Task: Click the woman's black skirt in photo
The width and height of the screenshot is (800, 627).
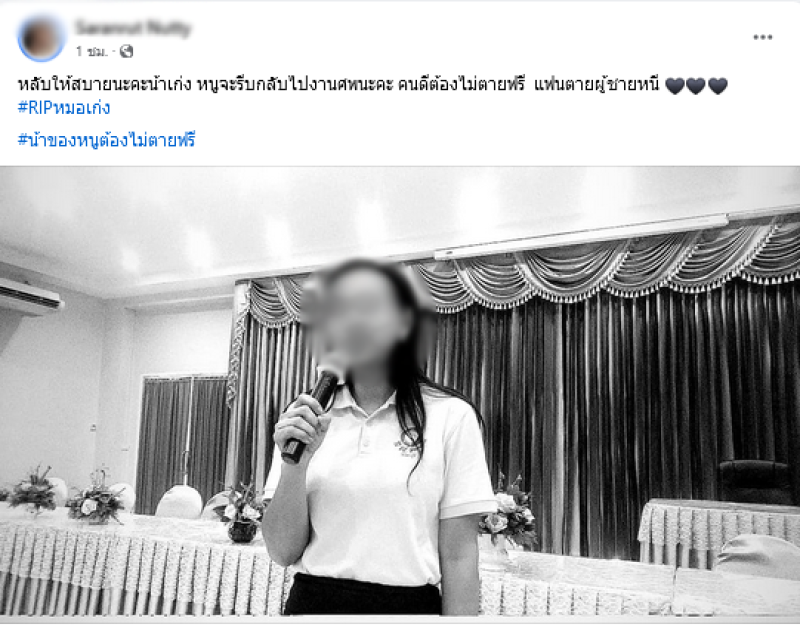Action: tap(363, 595)
